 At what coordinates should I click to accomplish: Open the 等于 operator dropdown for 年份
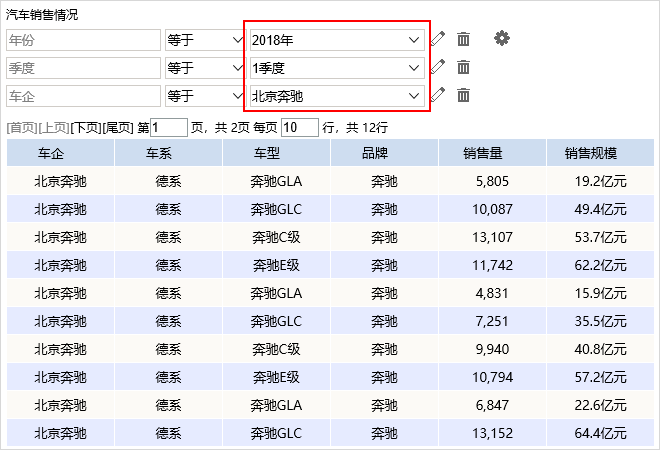205,40
